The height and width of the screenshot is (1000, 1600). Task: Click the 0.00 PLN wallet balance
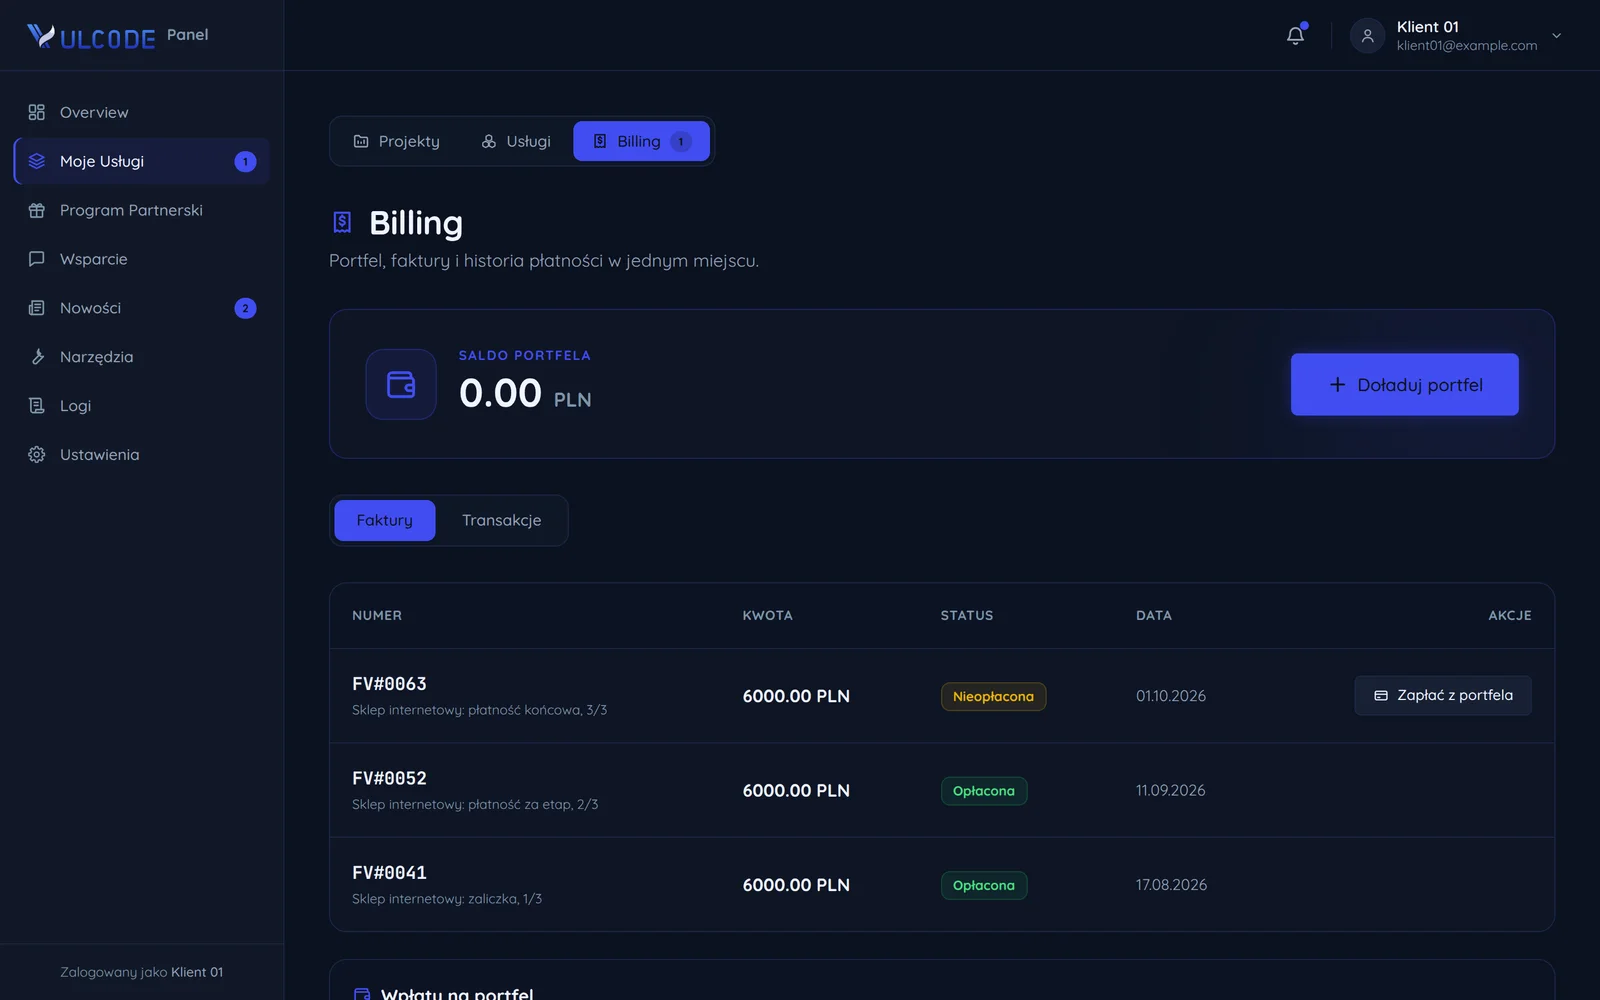[525, 394]
